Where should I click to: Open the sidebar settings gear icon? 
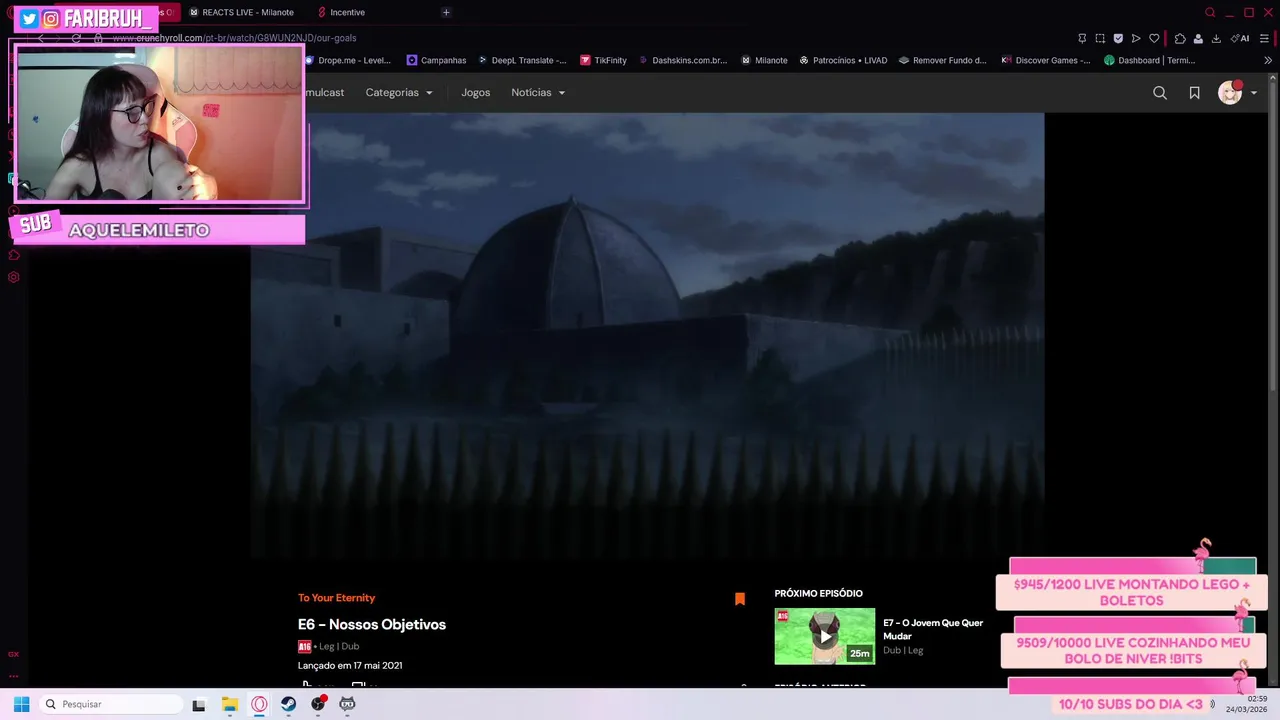click(14, 277)
